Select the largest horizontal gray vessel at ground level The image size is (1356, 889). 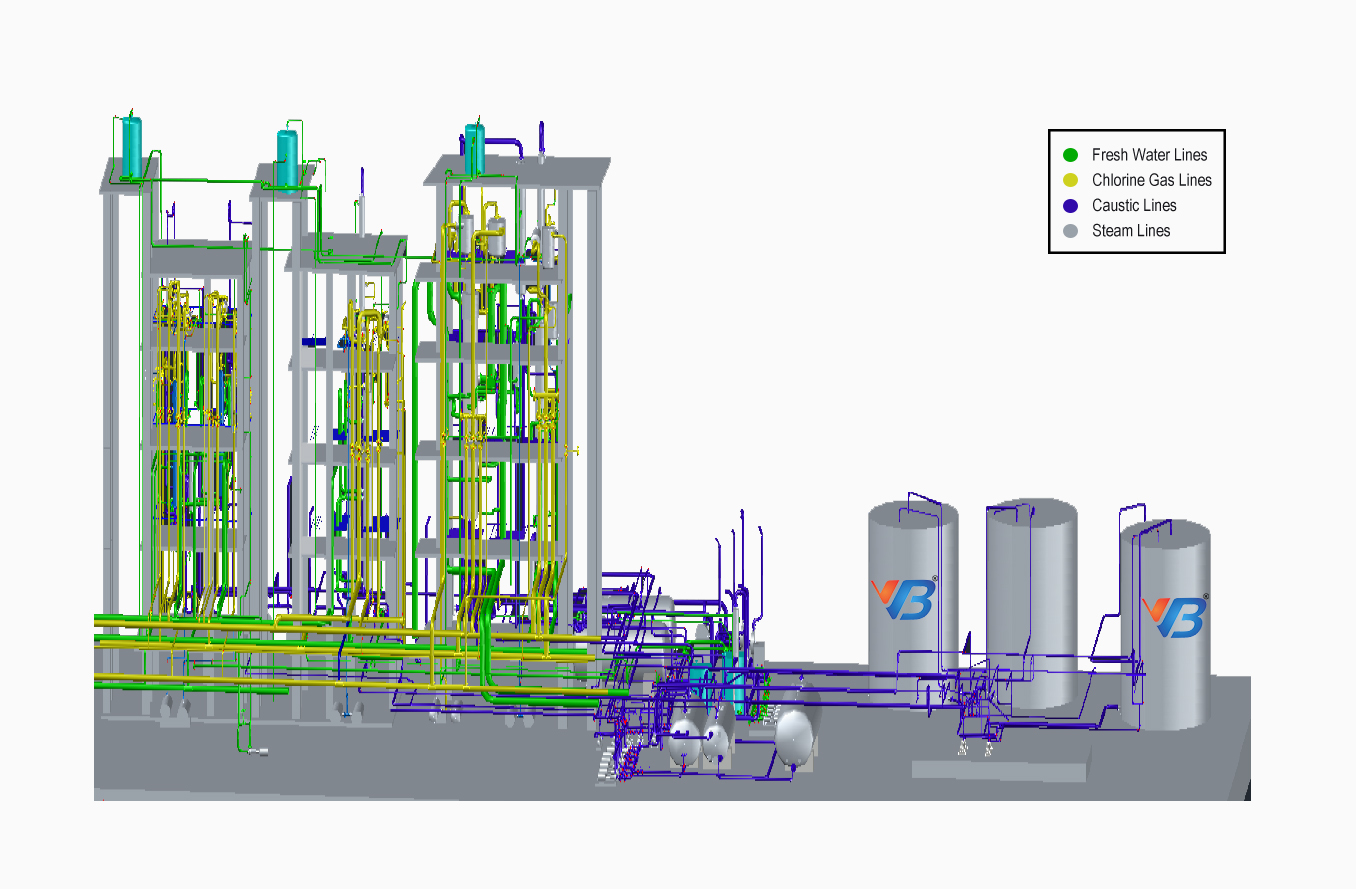tap(797, 737)
